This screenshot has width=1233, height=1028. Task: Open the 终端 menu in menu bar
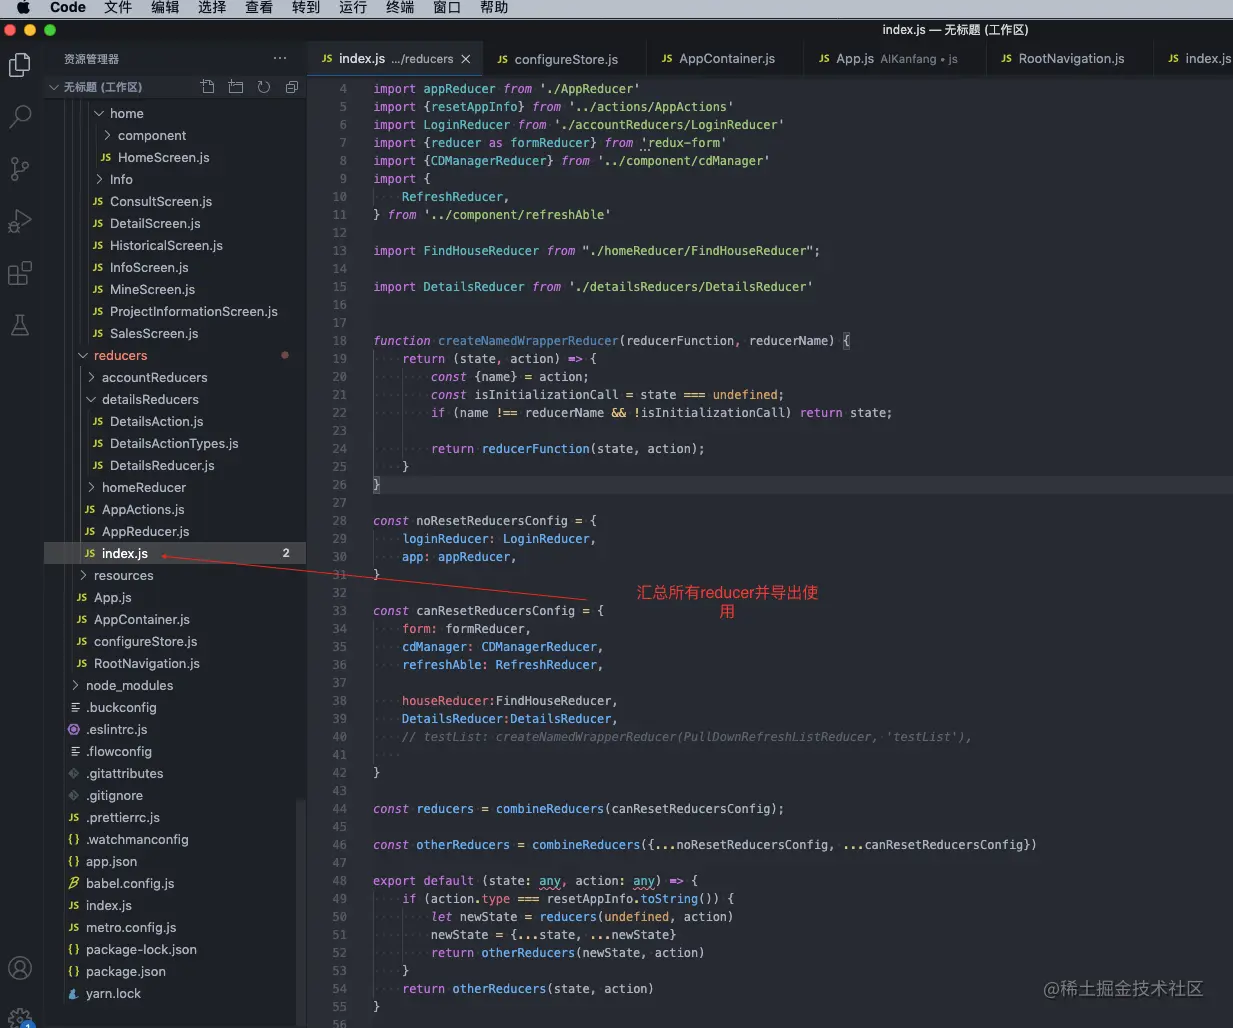(400, 7)
